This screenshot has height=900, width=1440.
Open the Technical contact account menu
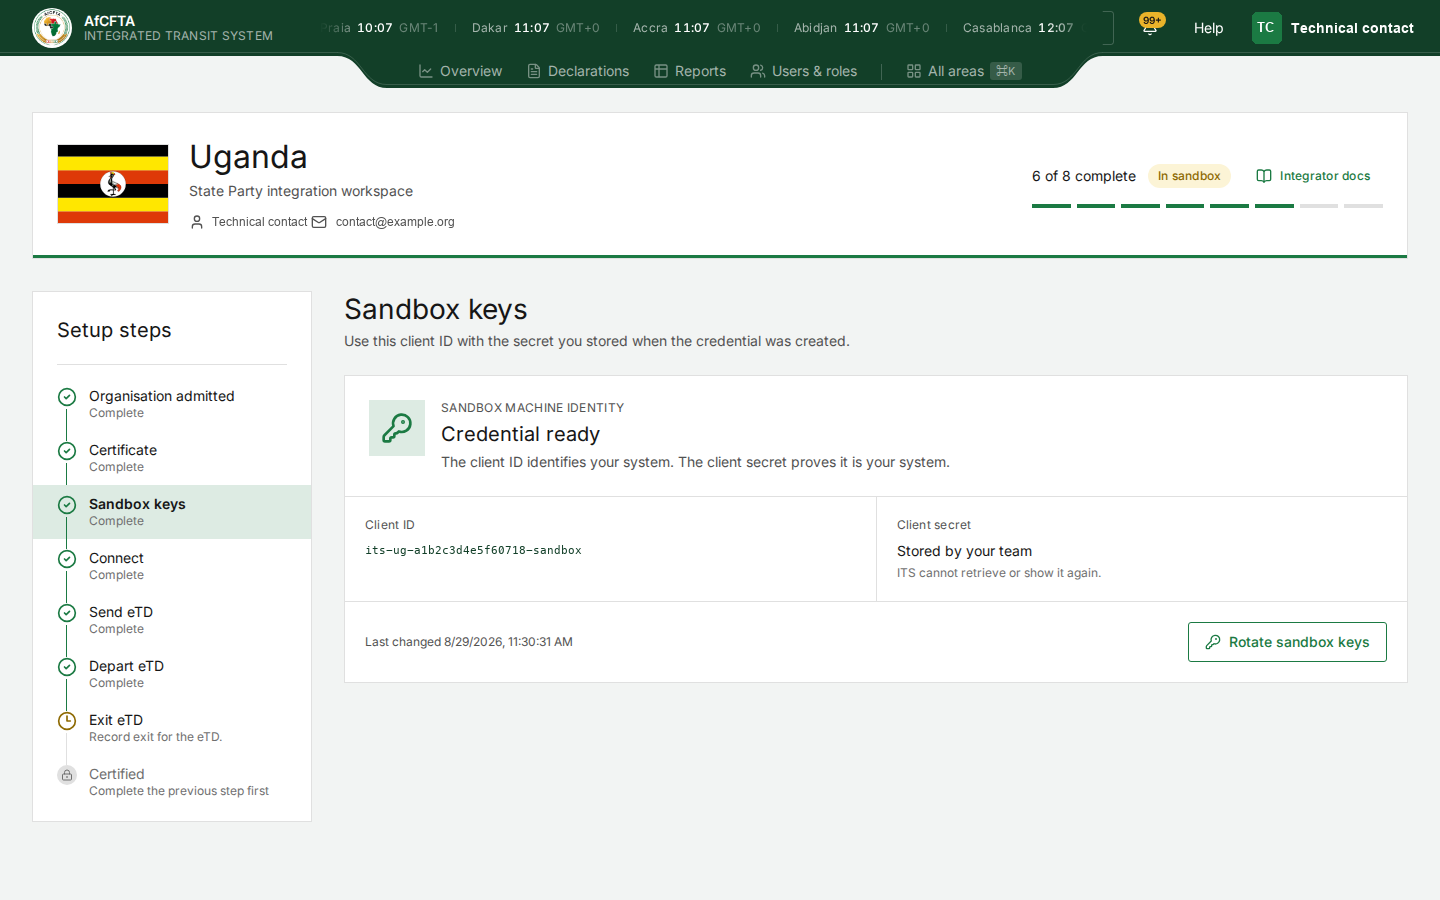tap(1333, 28)
